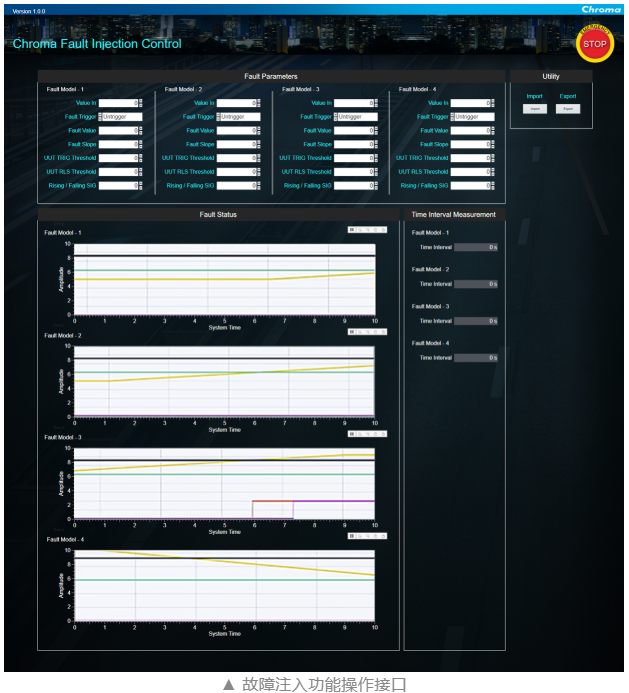Adjust UUT TRIG Threshold stepper, Fault Model - 4
Image resolution: width=629 pixels, height=693 pixels.
(493, 158)
